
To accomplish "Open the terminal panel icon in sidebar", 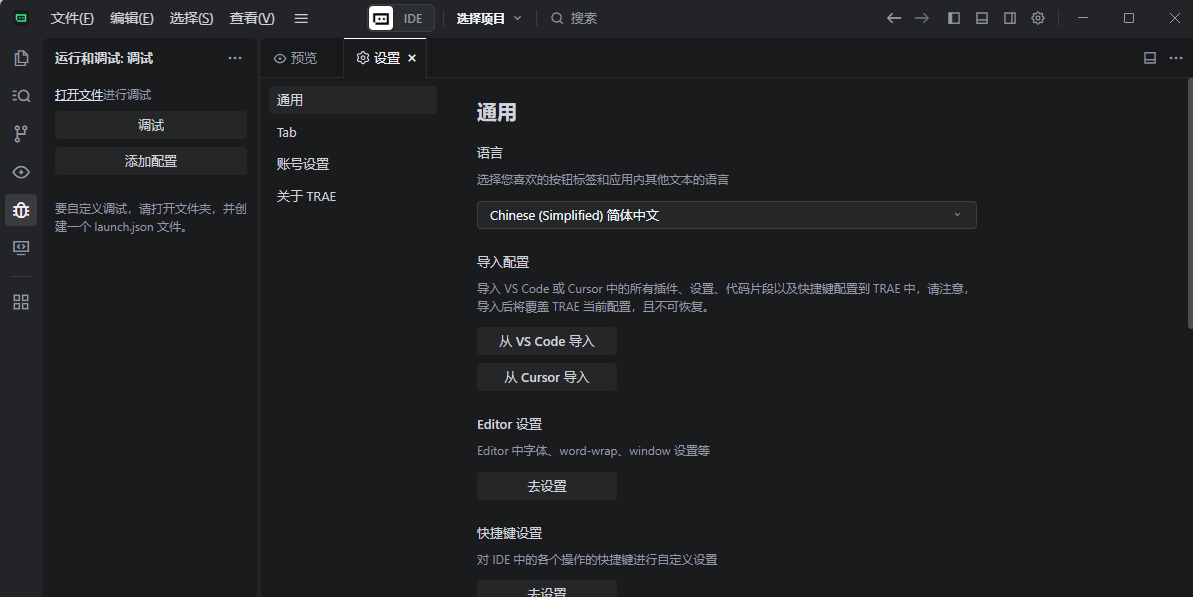I will click(x=21, y=247).
